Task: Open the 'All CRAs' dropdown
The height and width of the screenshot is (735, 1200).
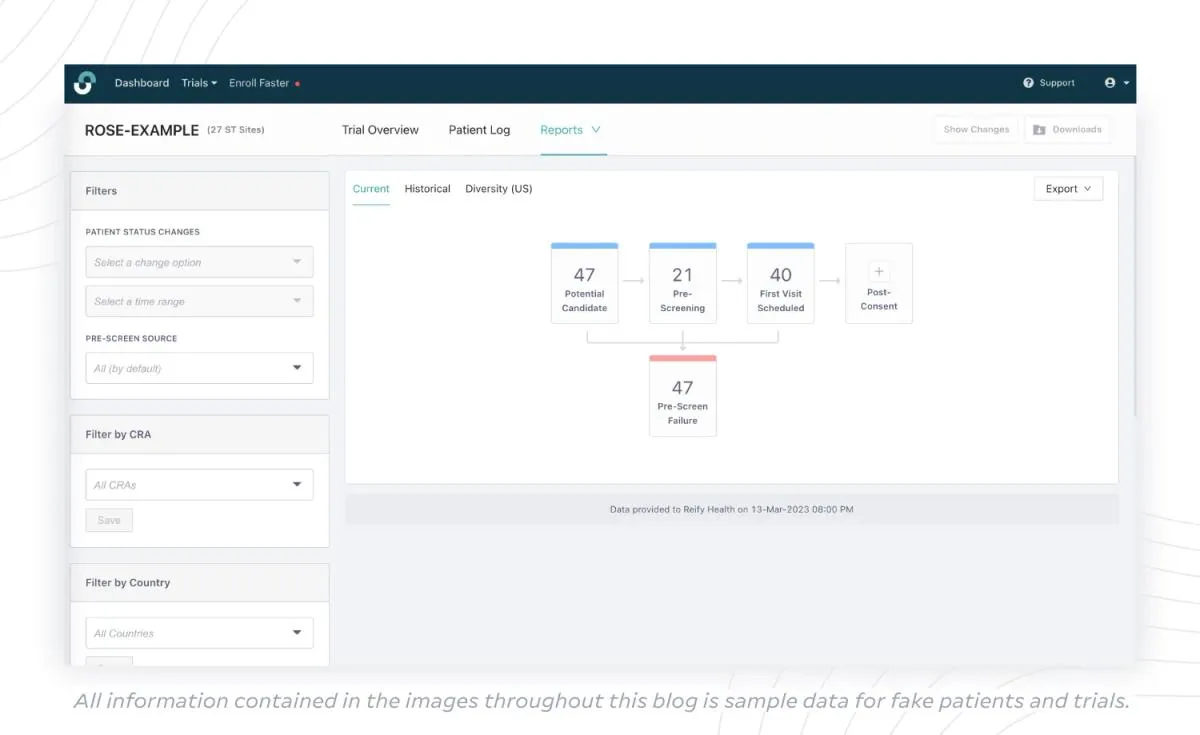Action: pyautogui.click(x=199, y=484)
